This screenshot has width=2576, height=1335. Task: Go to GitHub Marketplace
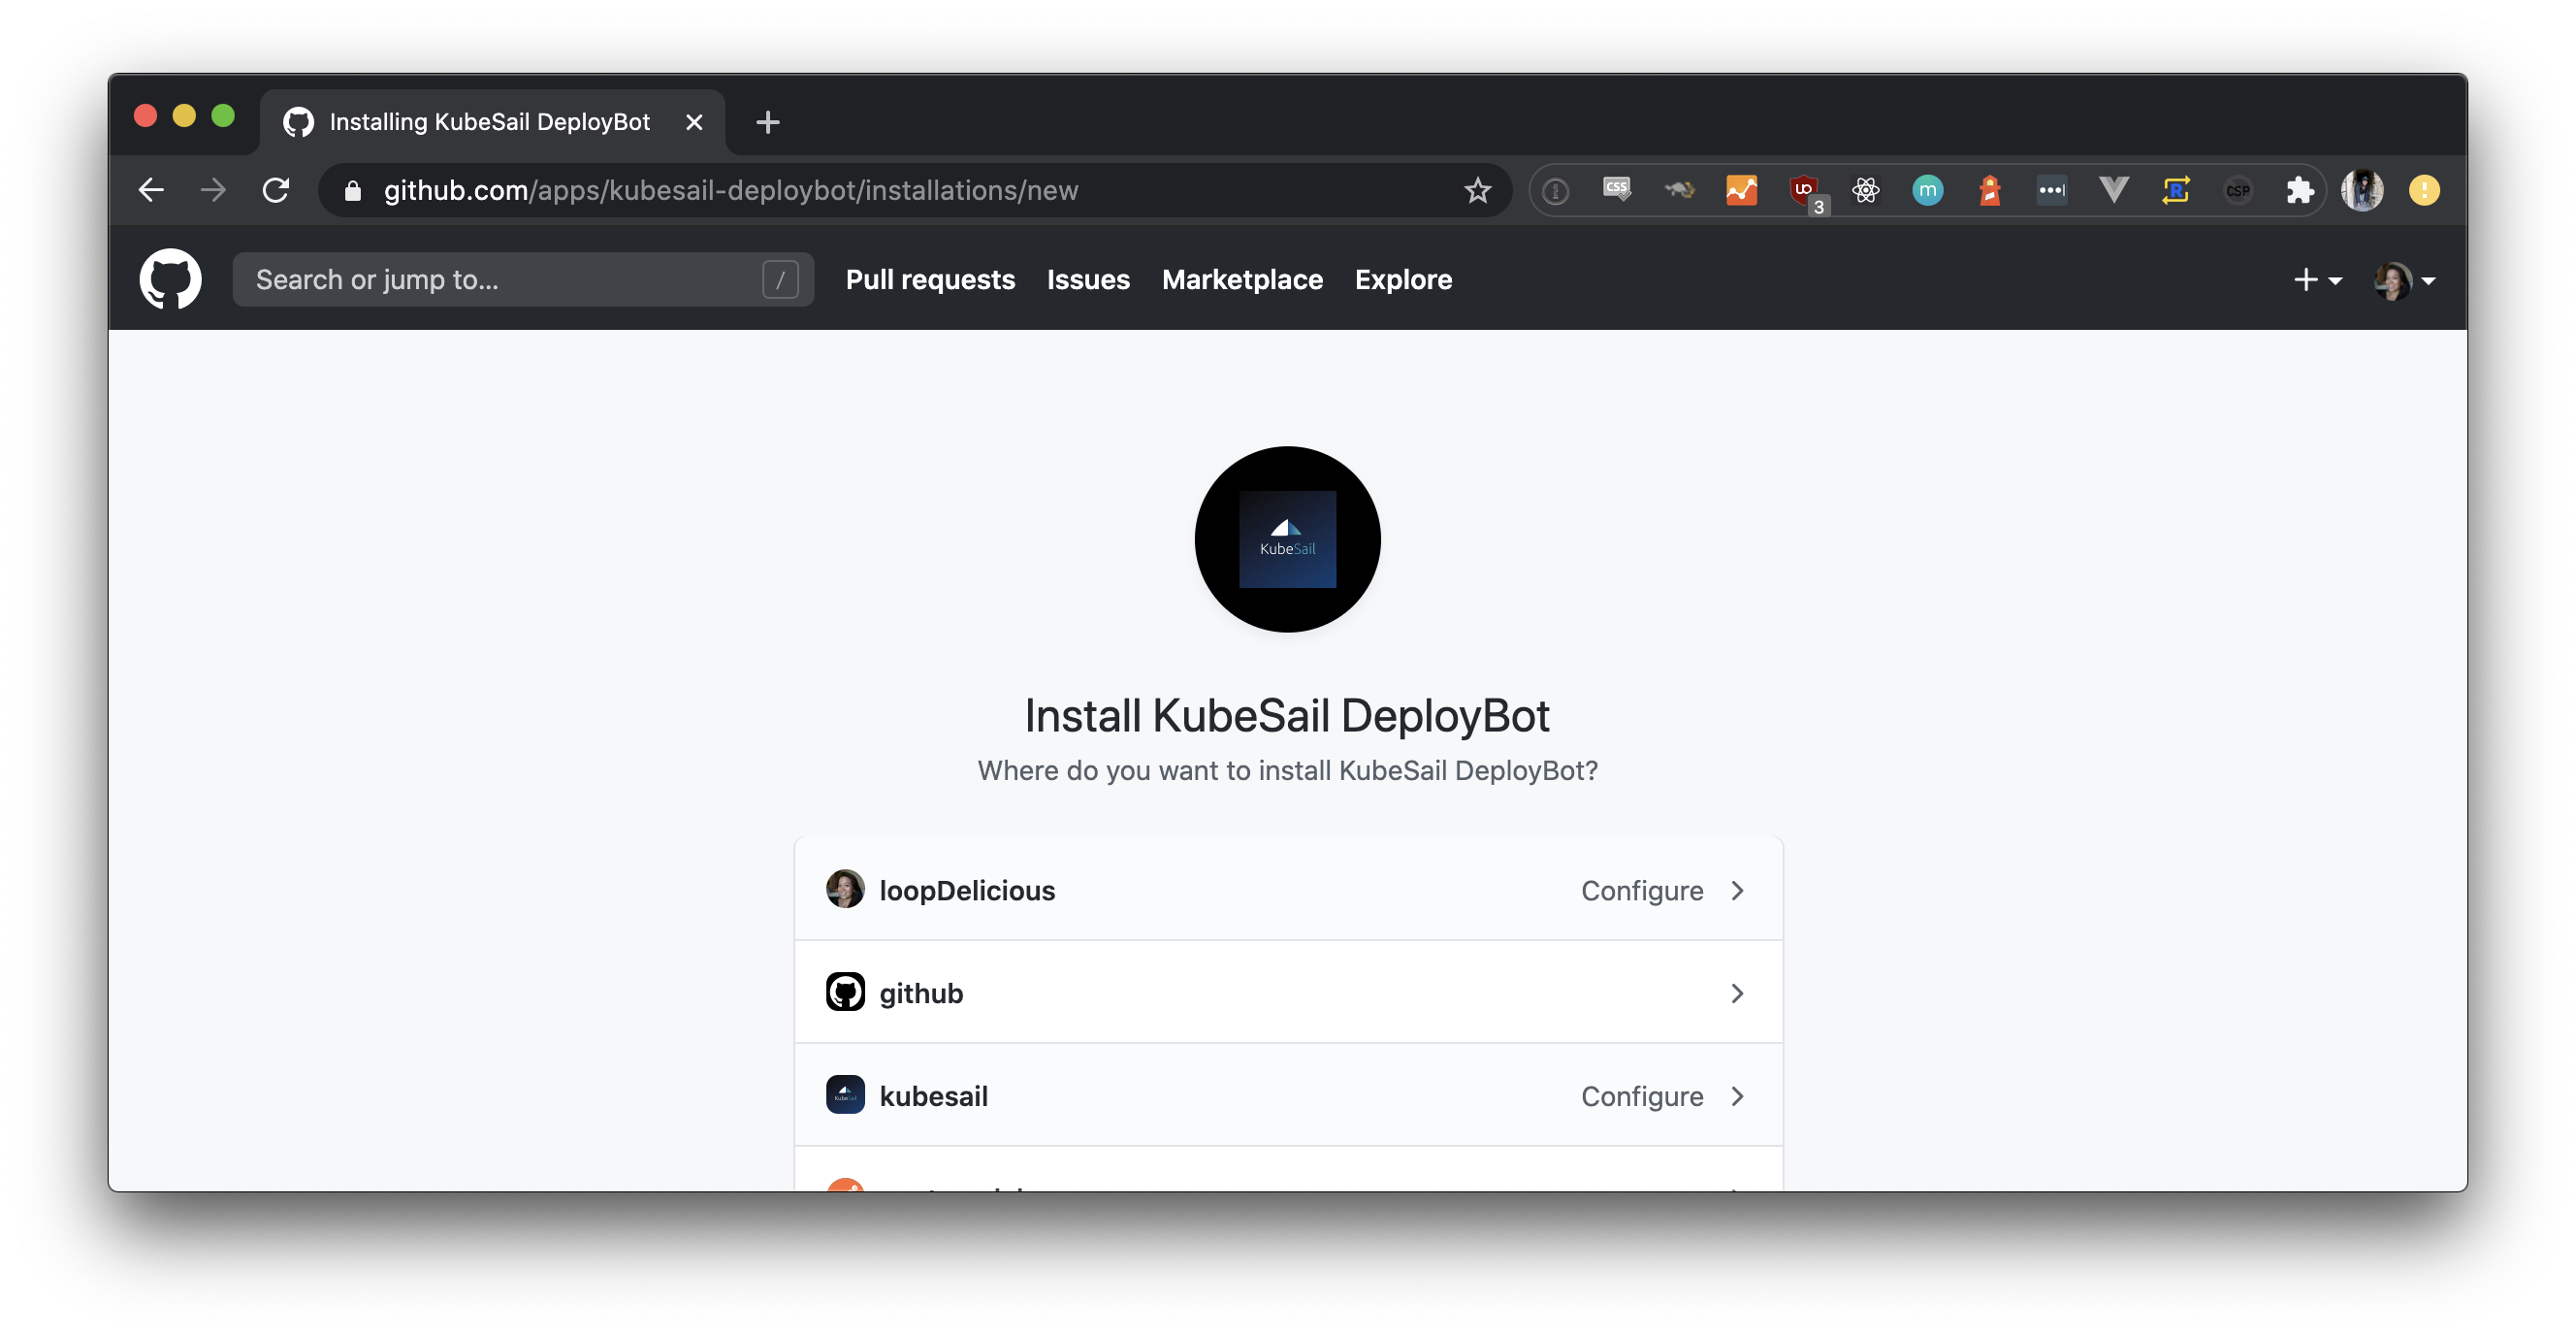coord(1242,279)
